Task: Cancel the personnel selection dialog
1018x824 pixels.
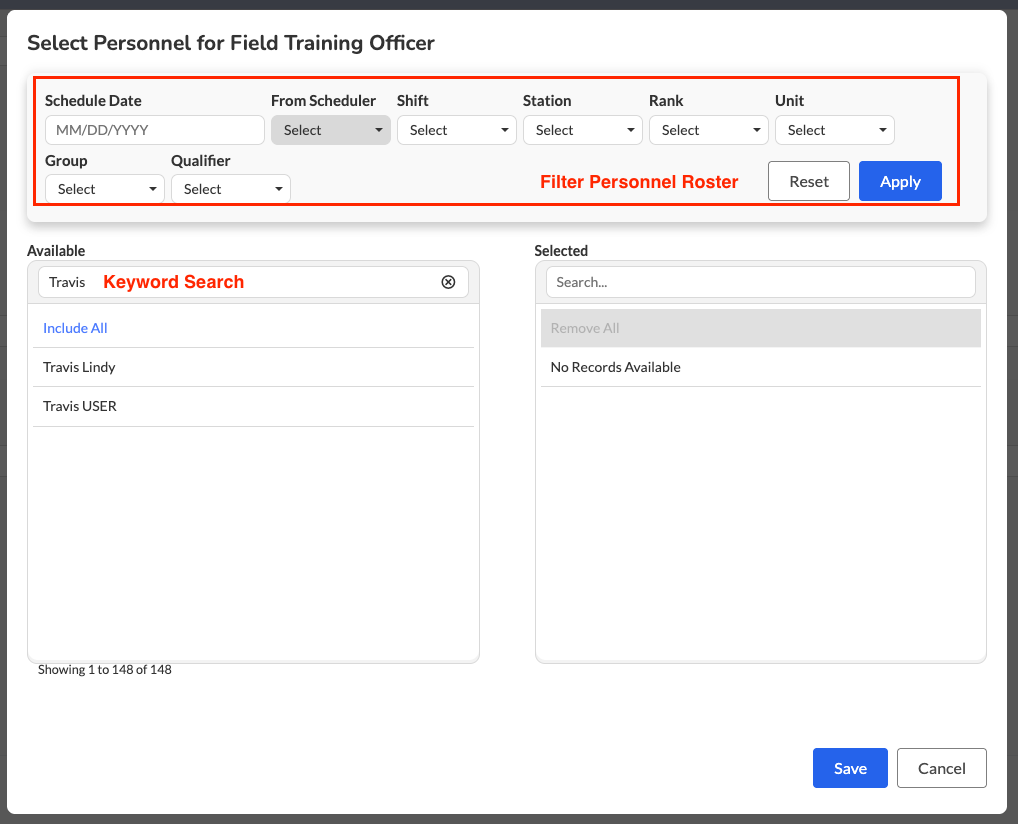Action: (x=941, y=768)
